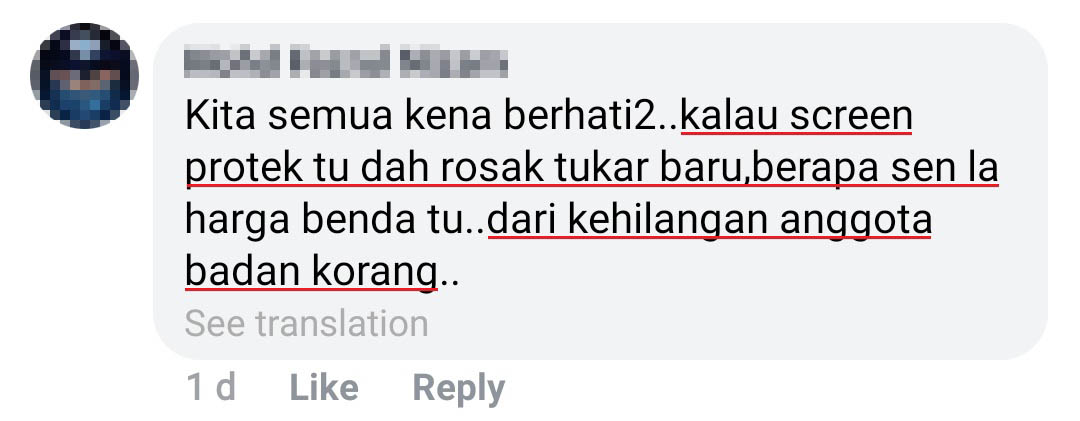
Task: Open the blurred commenter name link
Action: pyautogui.click(x=346, y=62)
